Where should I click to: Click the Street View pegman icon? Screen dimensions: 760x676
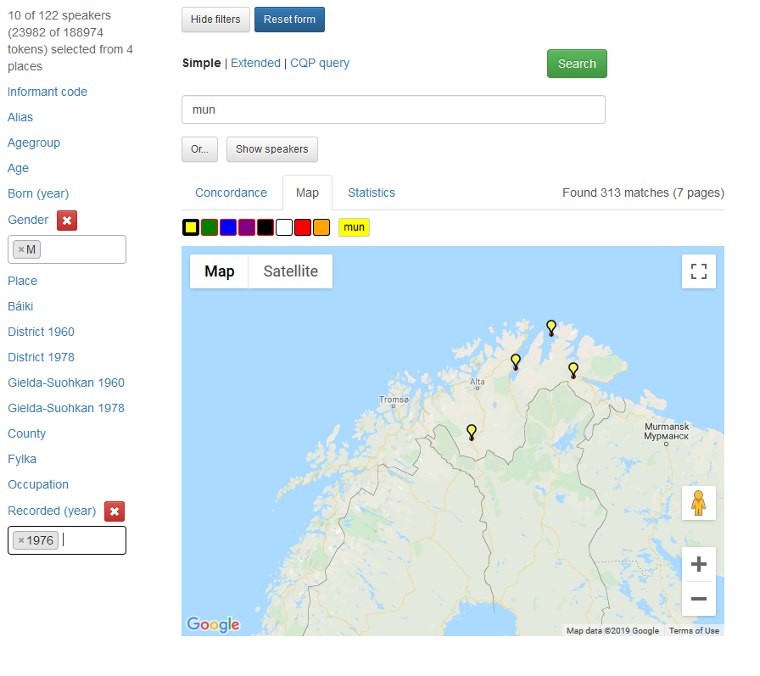tap(698, 503)
